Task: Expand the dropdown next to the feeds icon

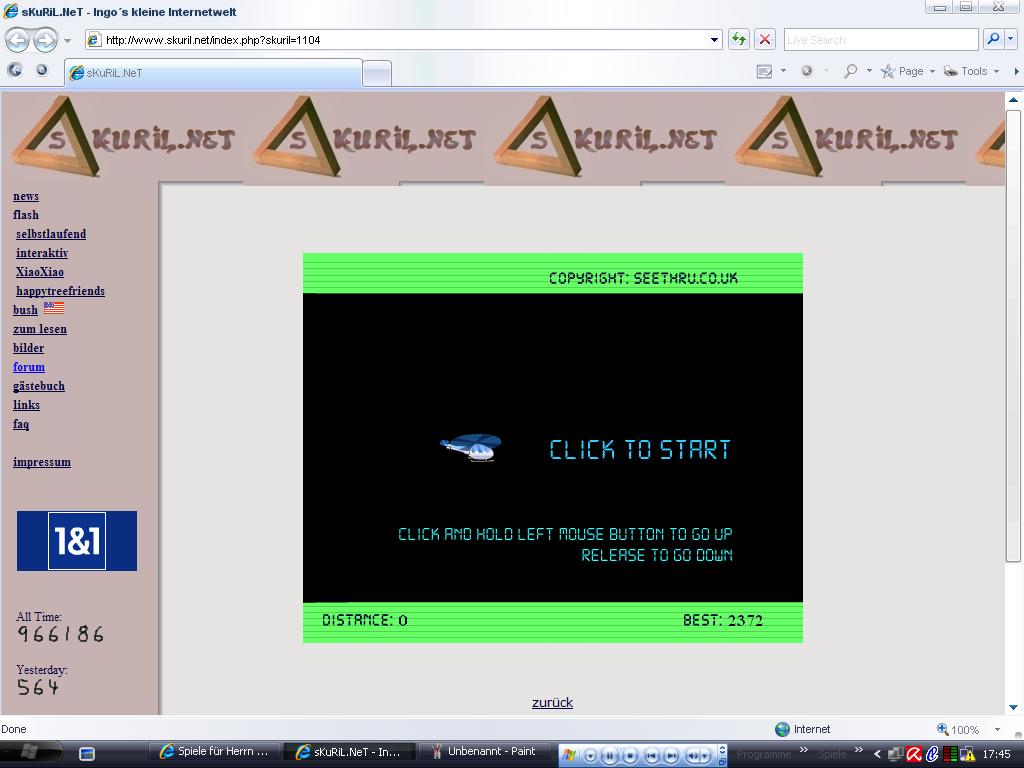Action: 783,71
